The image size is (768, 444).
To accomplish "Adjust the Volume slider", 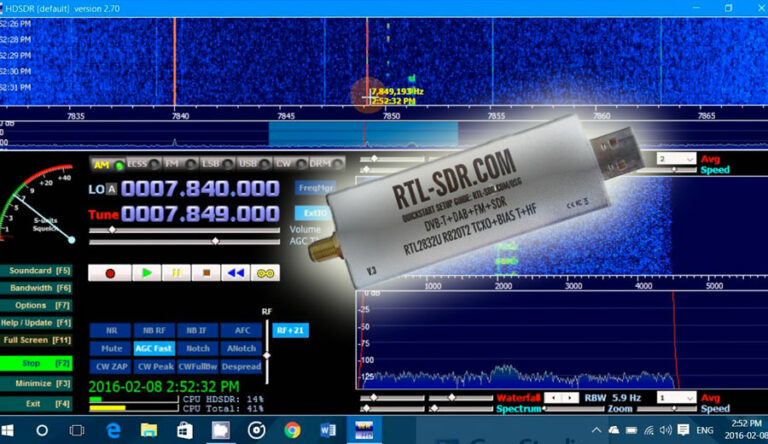I will (x=184, y=229).
